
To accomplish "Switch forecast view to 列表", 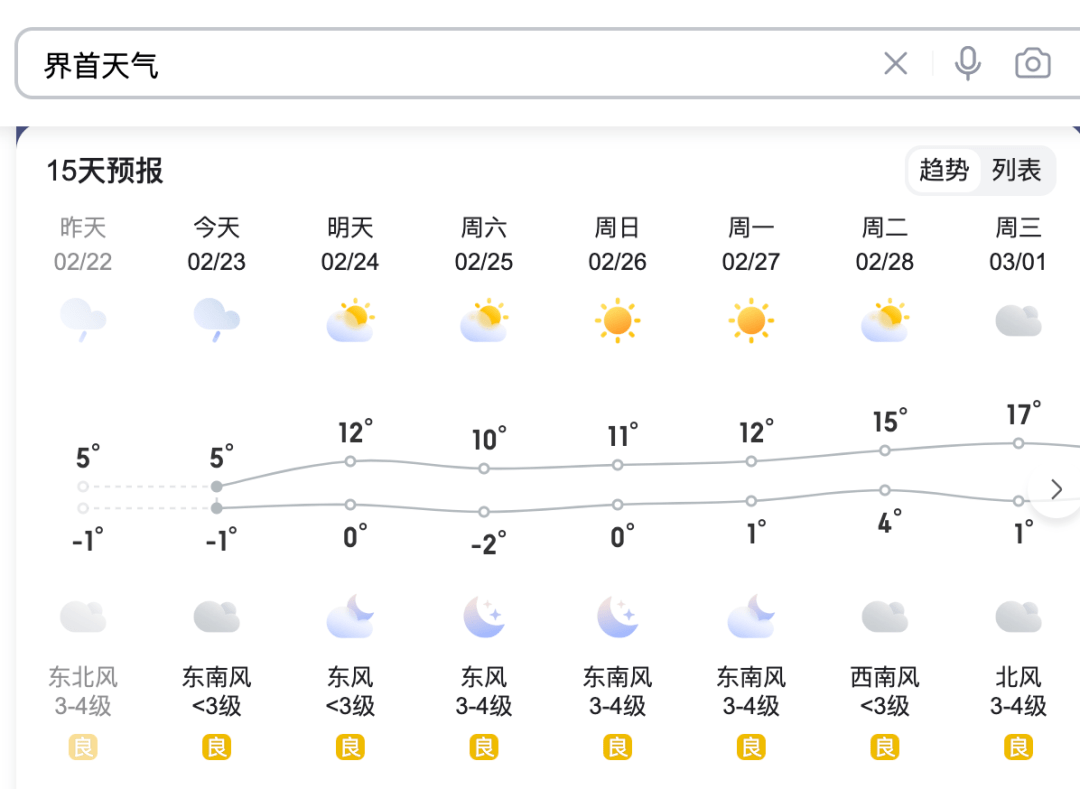I will [1016, 170].
